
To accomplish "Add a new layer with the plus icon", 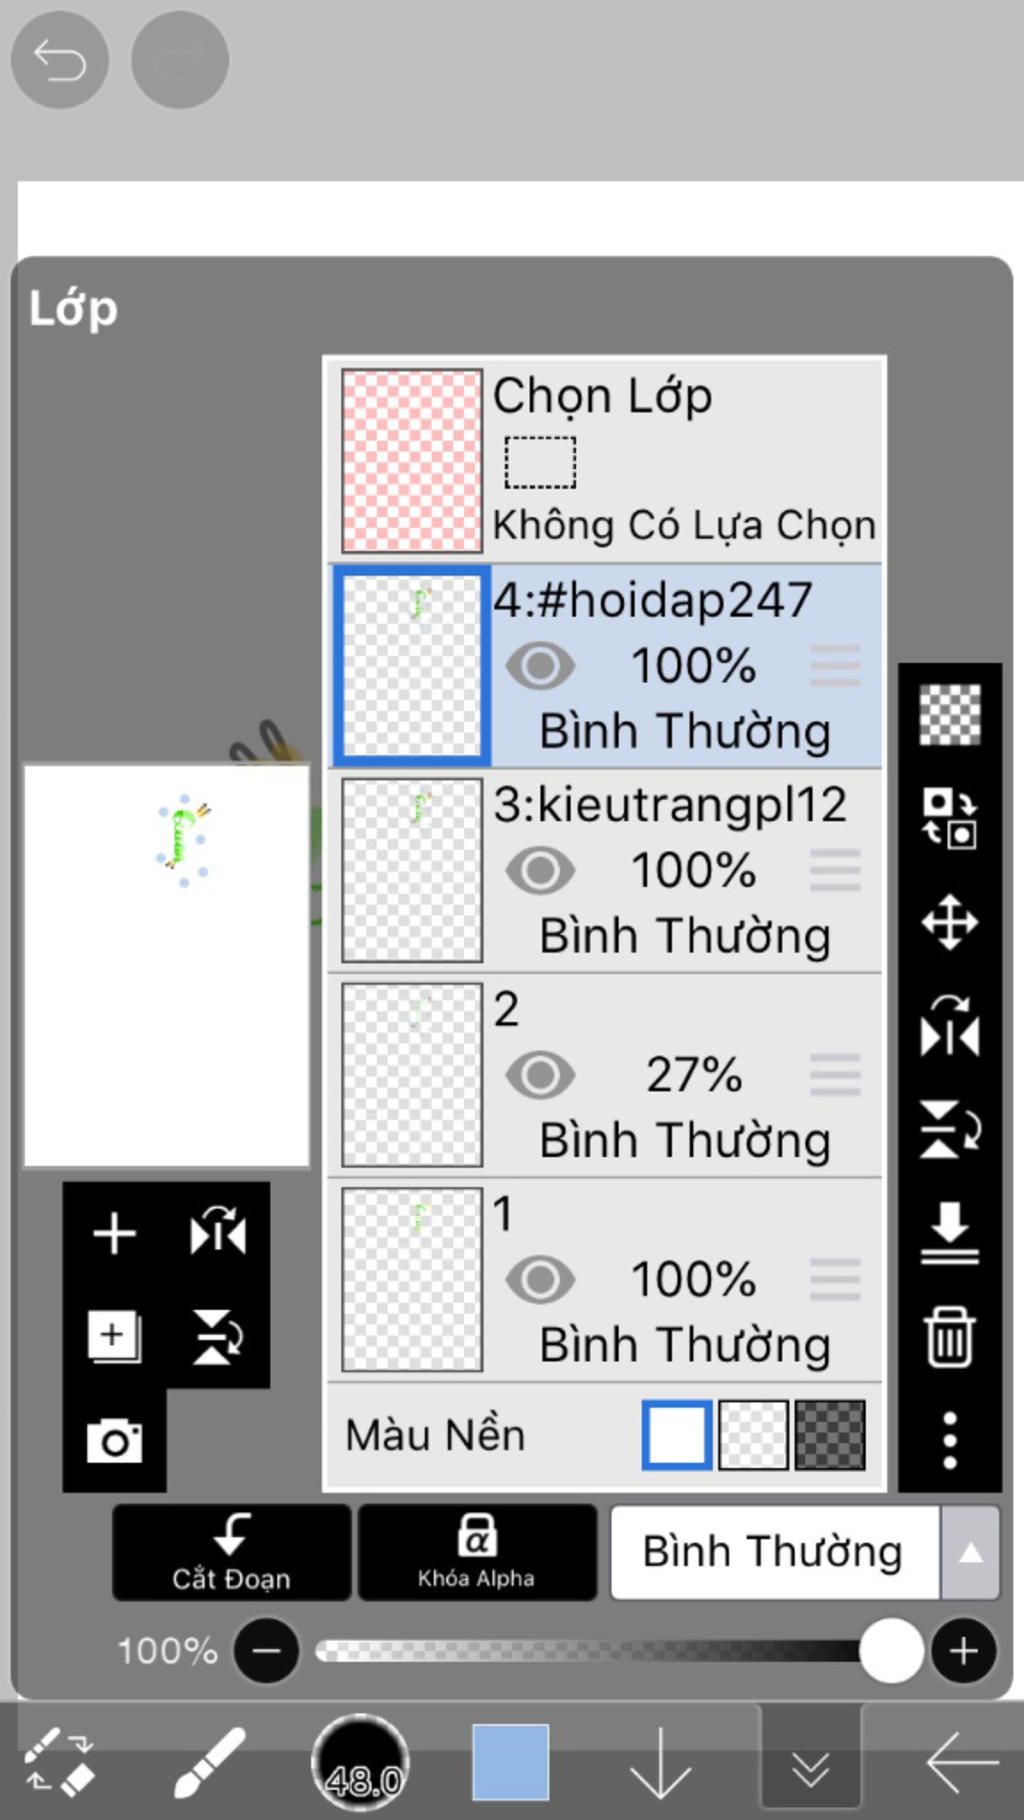I will 114,1233.
